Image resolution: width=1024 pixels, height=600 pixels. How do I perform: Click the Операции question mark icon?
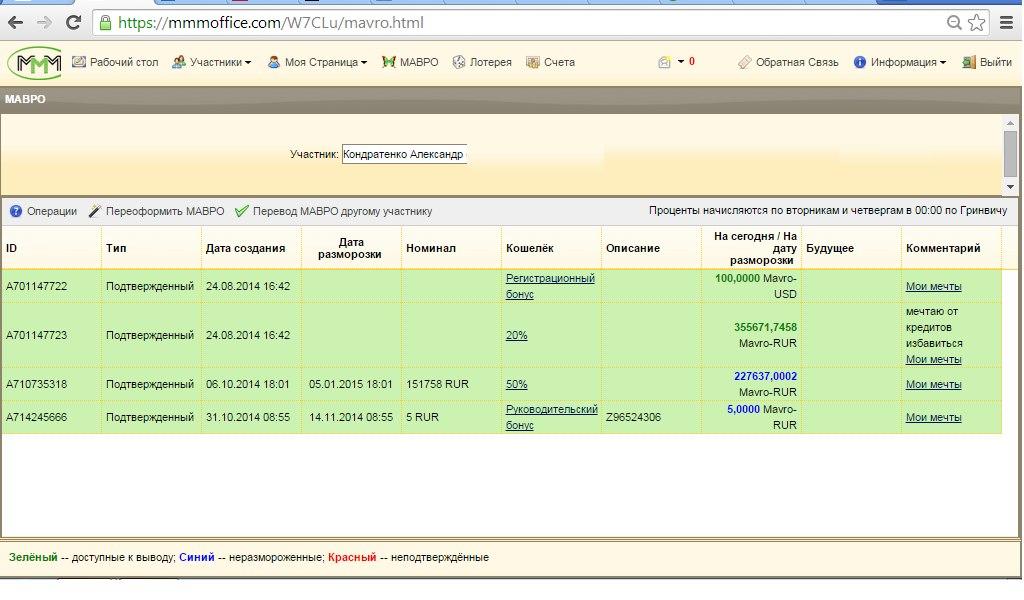[16, 211]
